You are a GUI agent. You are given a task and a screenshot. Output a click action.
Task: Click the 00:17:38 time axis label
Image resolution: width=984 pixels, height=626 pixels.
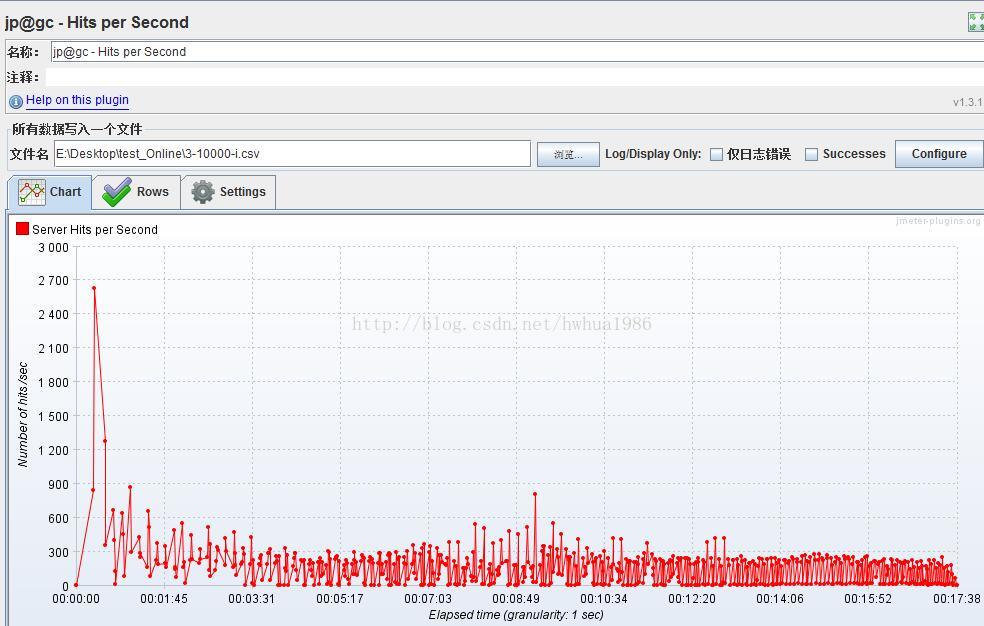point(956,598)
